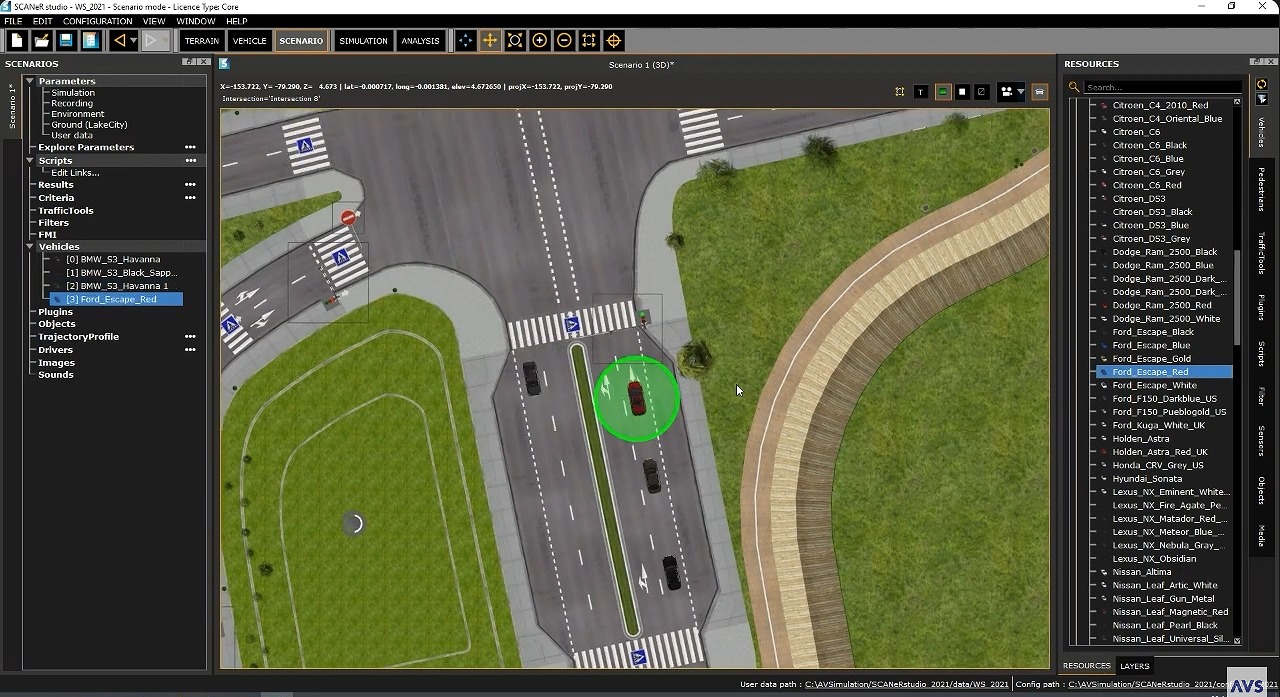Switch to TERRAIN mode
The height and width of the screenshot is (697, 1280).
[x=201, y=41]
